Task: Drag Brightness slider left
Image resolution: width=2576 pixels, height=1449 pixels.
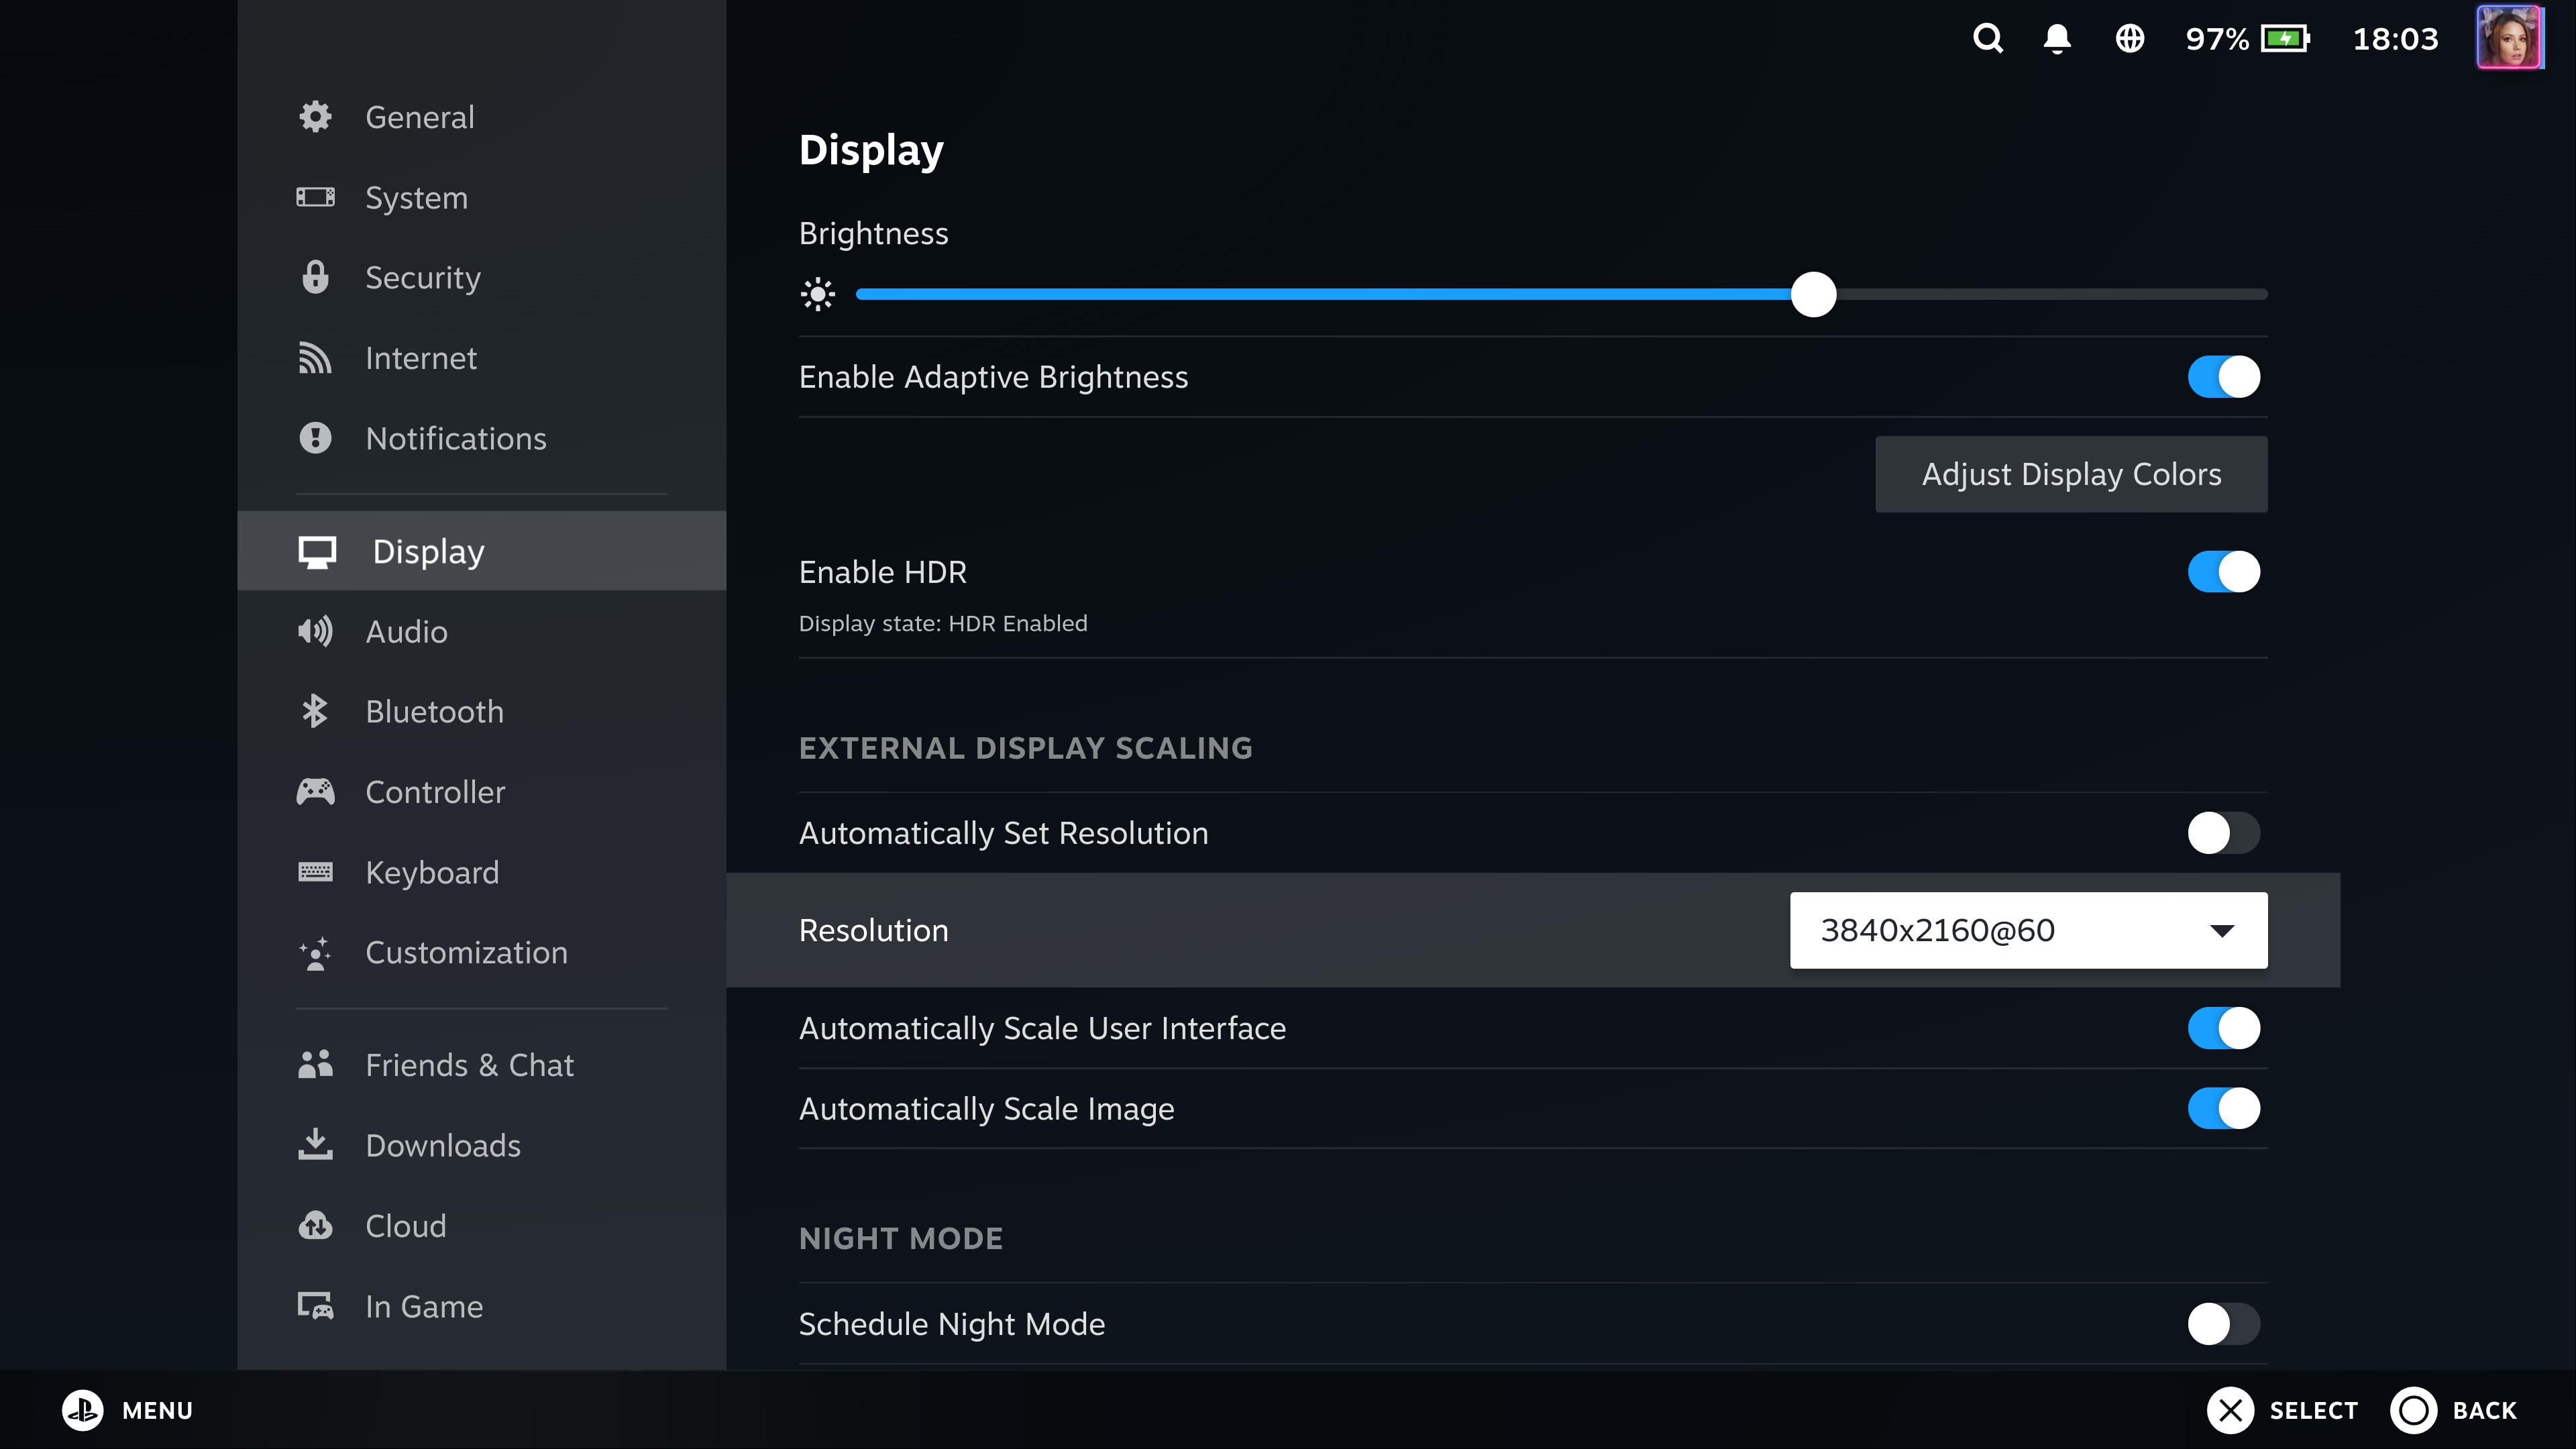Action: pyautogui.click(x=1812, y=294)
